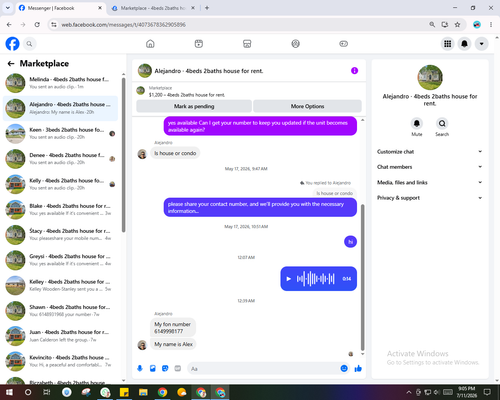Record a voice clip microphone icon
The height and width of the screenshot is (400, 500).
[140, 368]
